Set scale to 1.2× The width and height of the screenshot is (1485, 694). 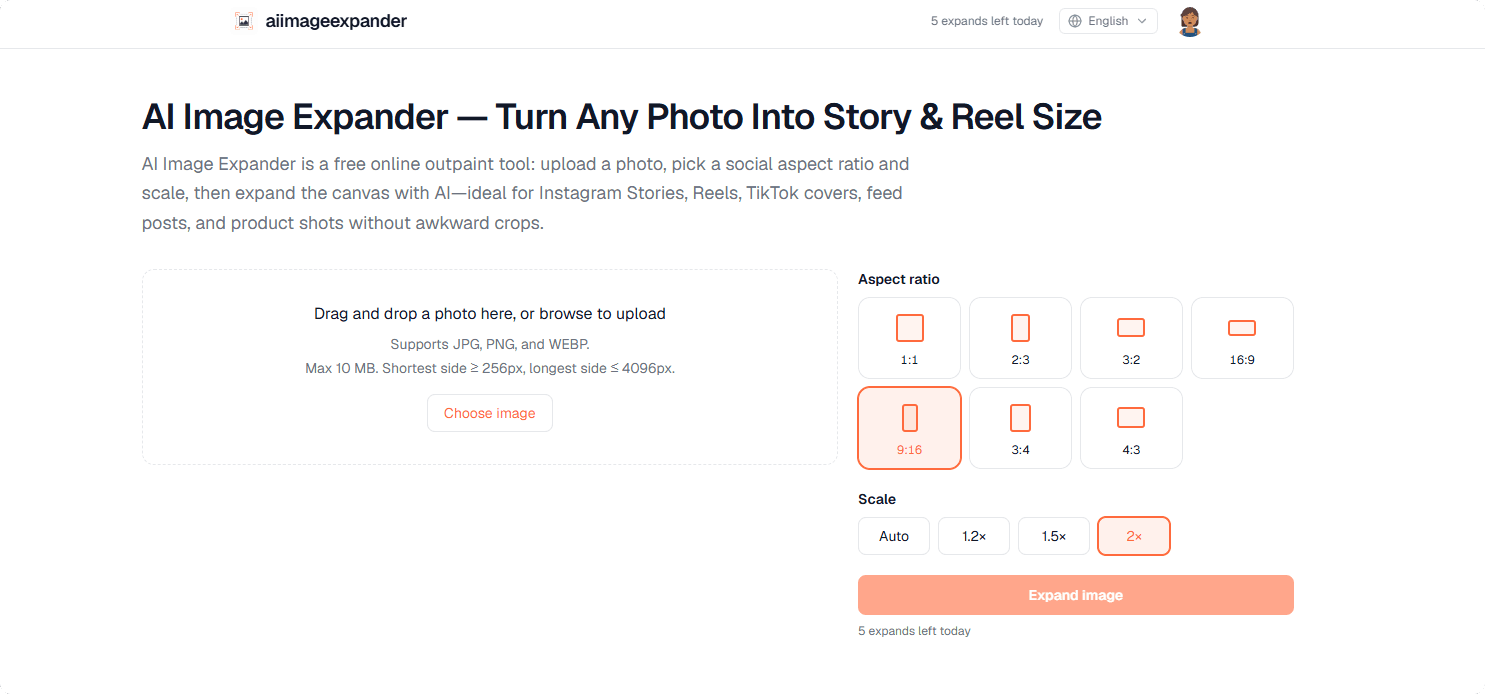(x=974, y=536)
